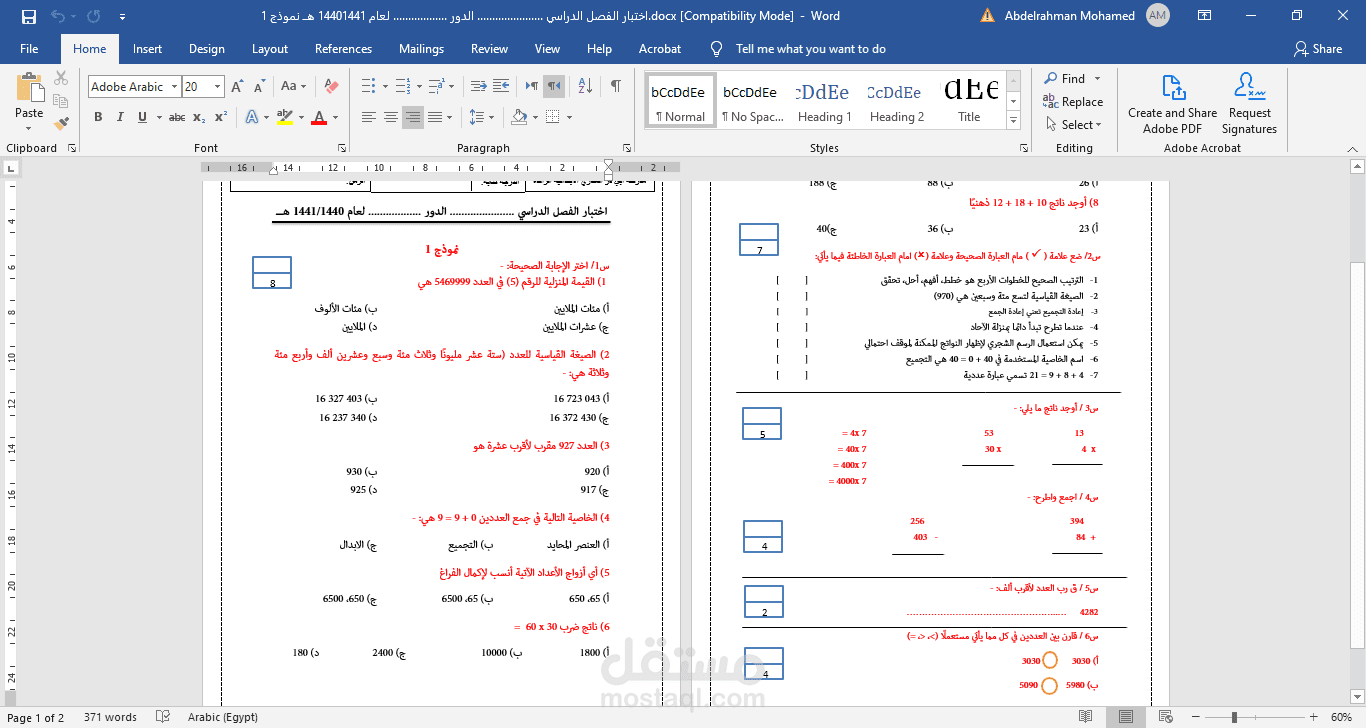Toggle Italic formatting
The height and width of the screenshot is (728, 1366).
[121, 117]
